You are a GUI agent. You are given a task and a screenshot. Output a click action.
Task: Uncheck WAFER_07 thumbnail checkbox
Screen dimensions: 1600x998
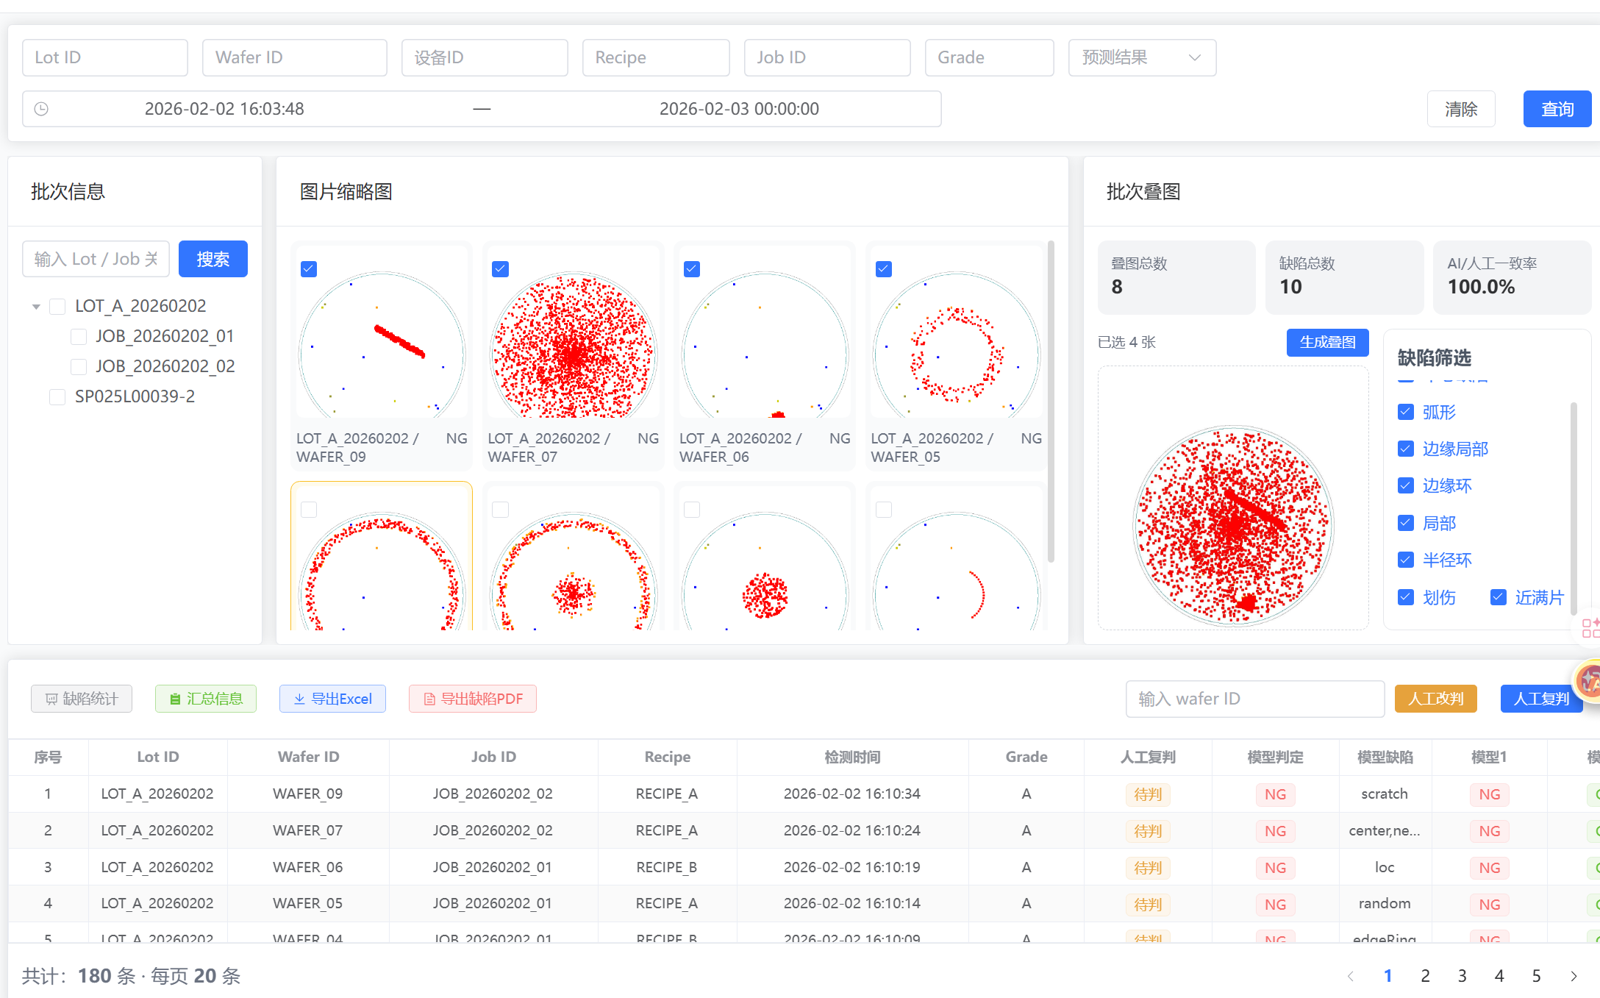coord(500,269)
